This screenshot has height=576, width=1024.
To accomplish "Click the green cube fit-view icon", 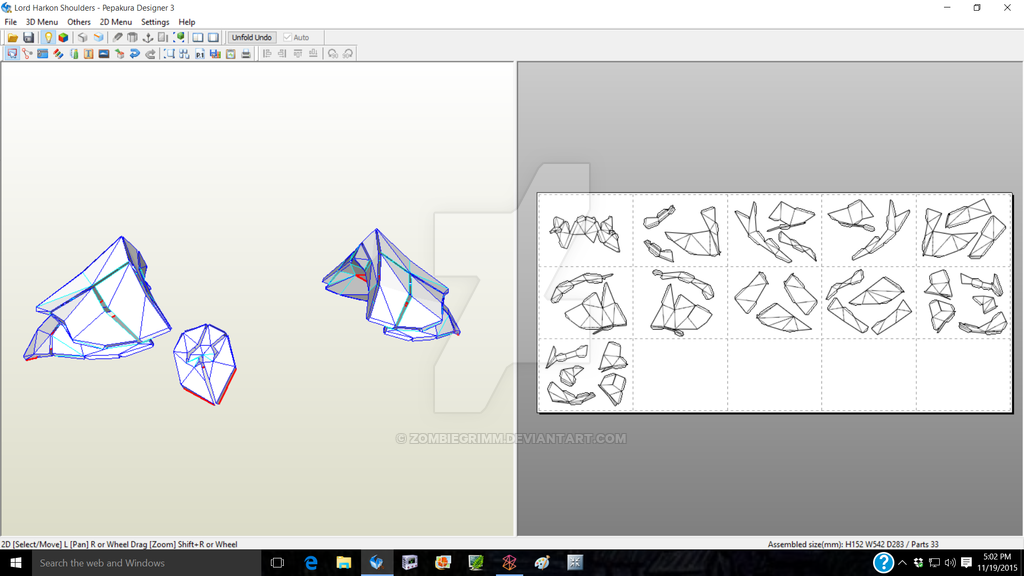I will [x=179, y=37].
